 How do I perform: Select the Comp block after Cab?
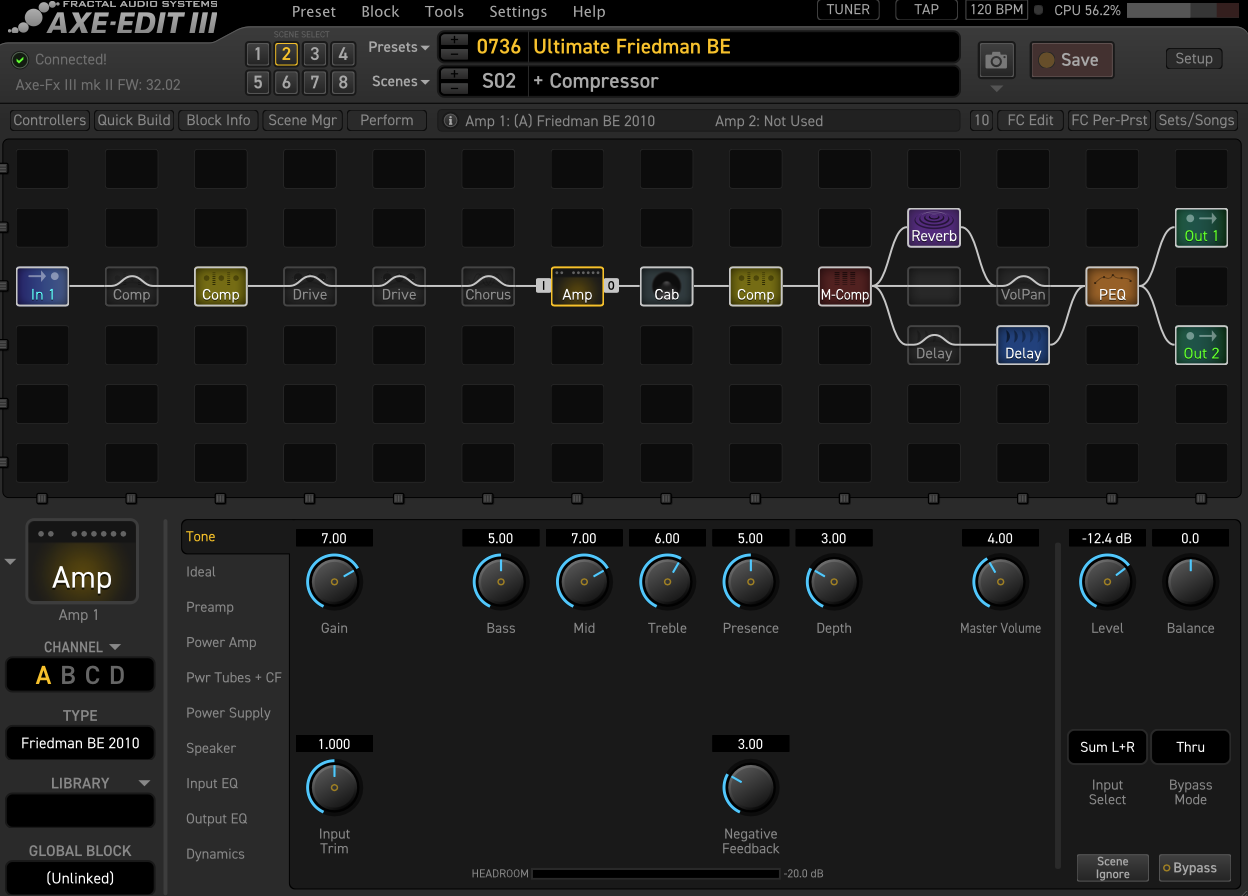click(x=755, y=286)
